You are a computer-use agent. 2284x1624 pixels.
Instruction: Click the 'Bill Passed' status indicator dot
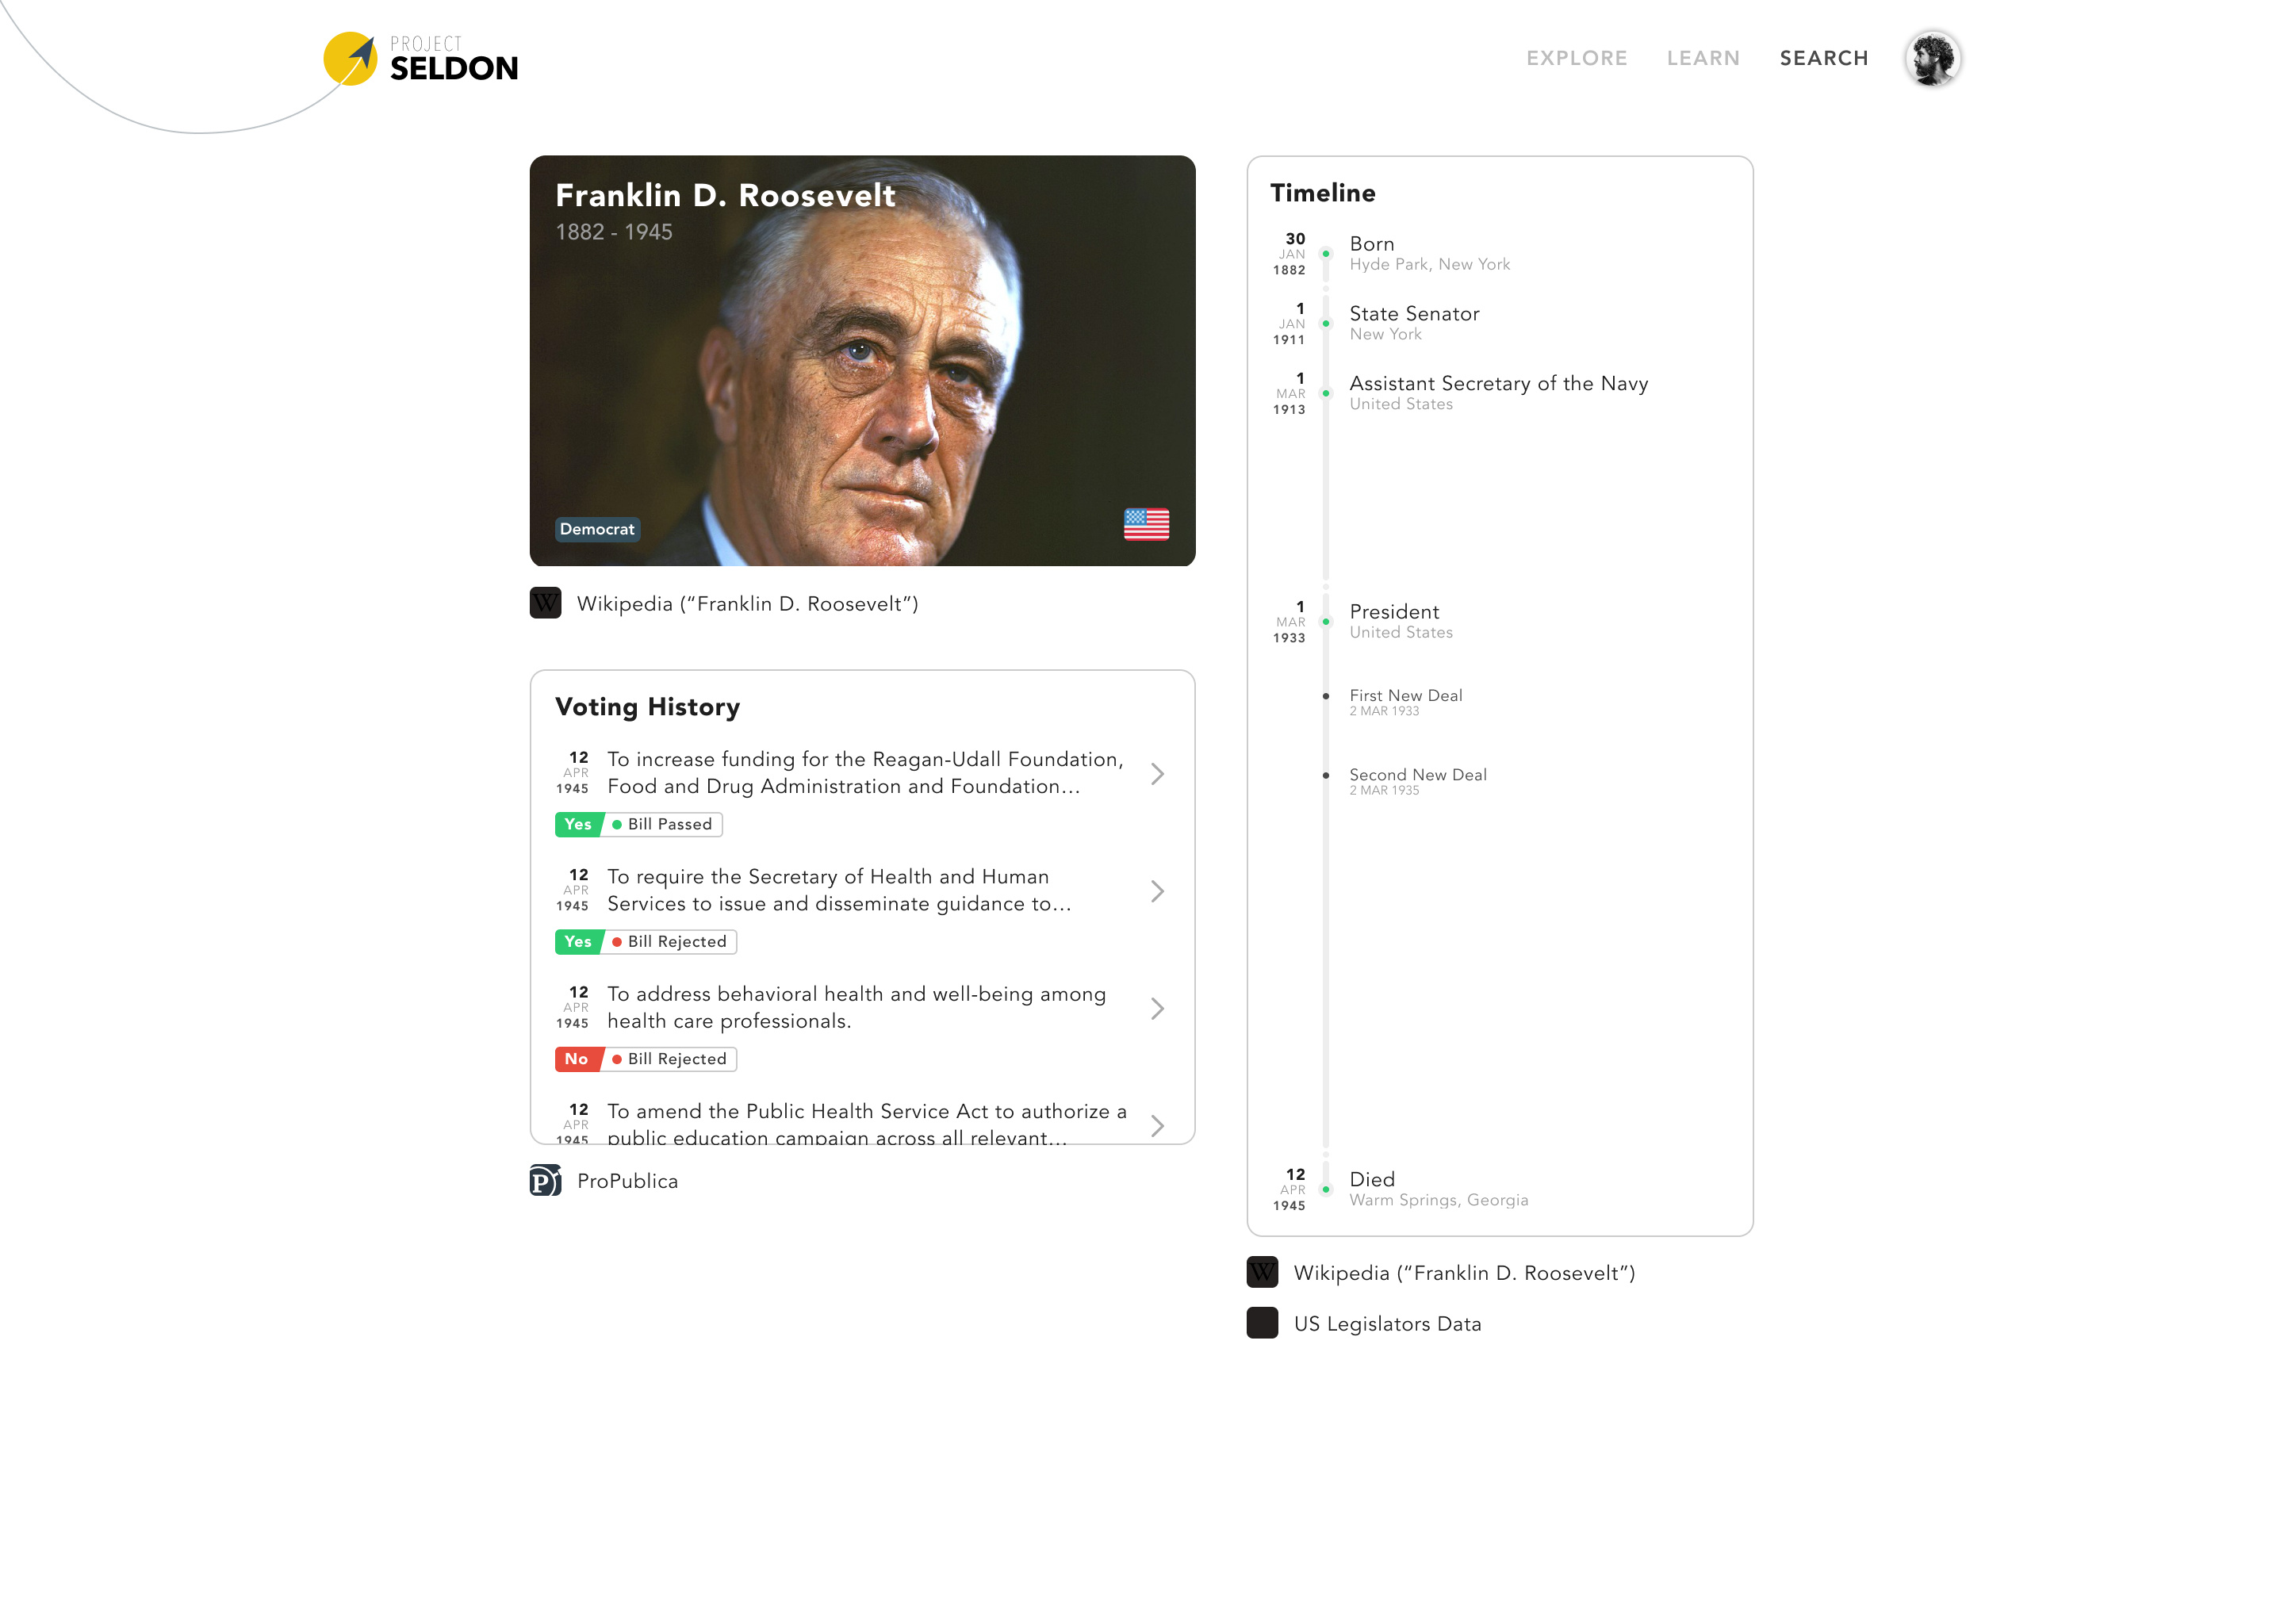coord(618,824)
